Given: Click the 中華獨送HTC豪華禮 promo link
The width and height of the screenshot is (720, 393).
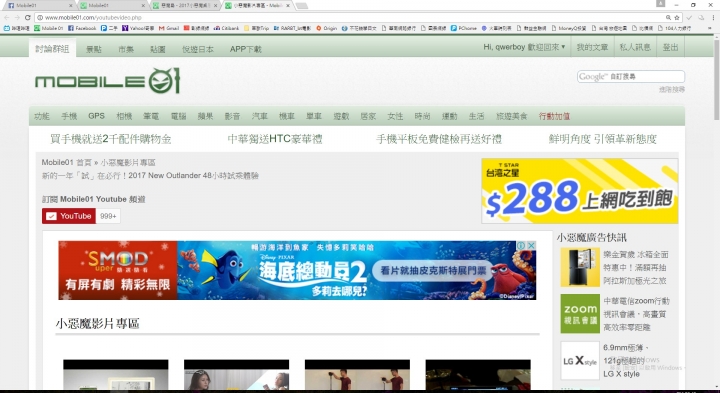Looking at the screenshot, I should tap(275, 139).
